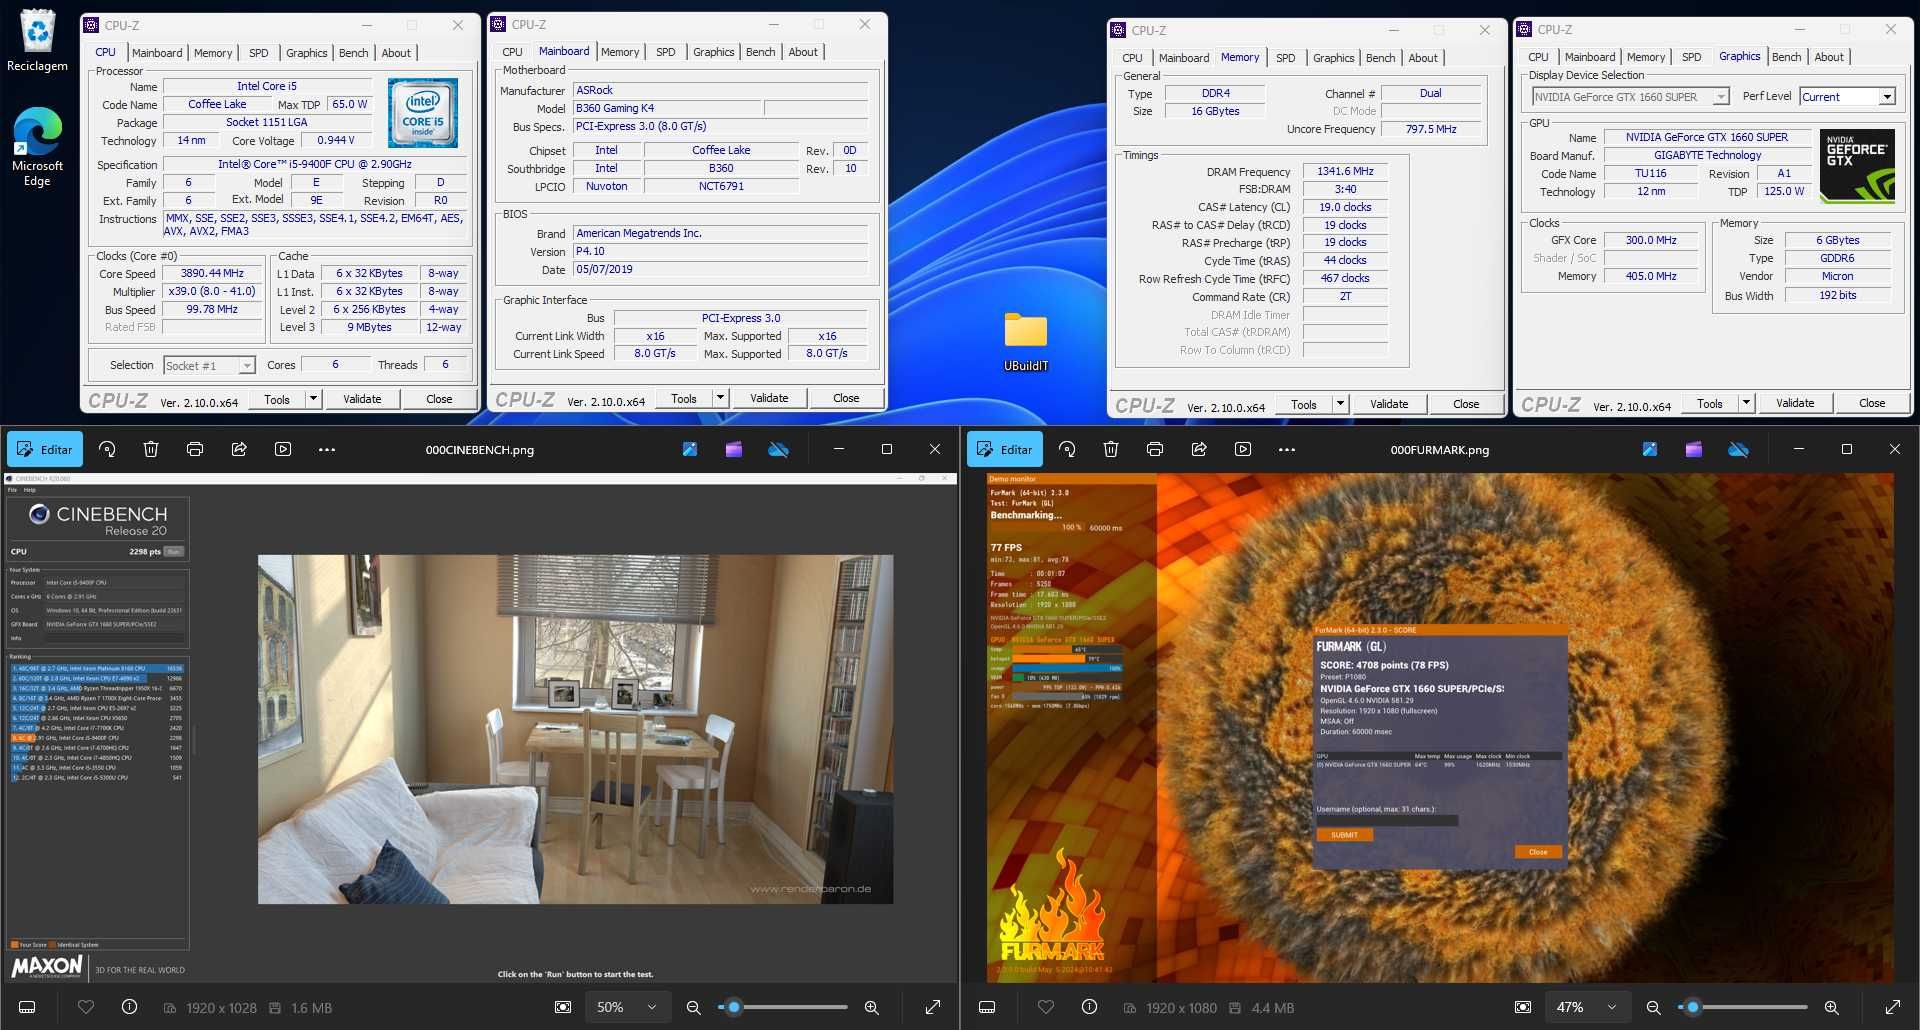Enter fullscreen for the 000FURMARK.png viewer

tap(1893, 1007)
